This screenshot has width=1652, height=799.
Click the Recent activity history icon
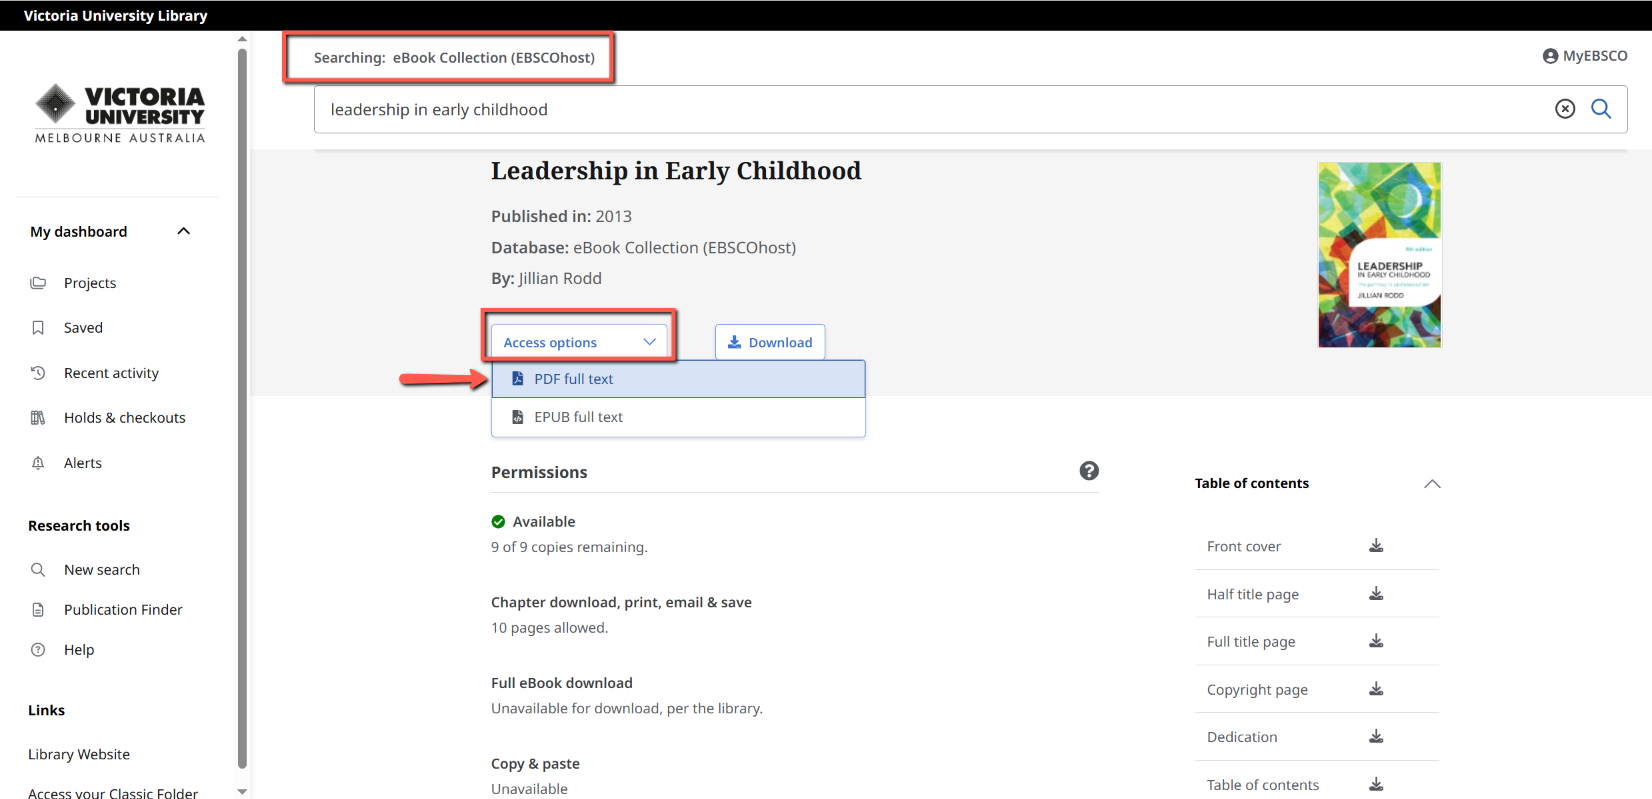tap(38, 373)
